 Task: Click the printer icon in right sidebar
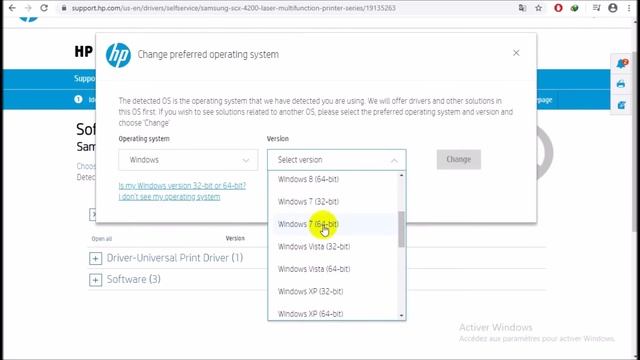click(x=621, y=84)
